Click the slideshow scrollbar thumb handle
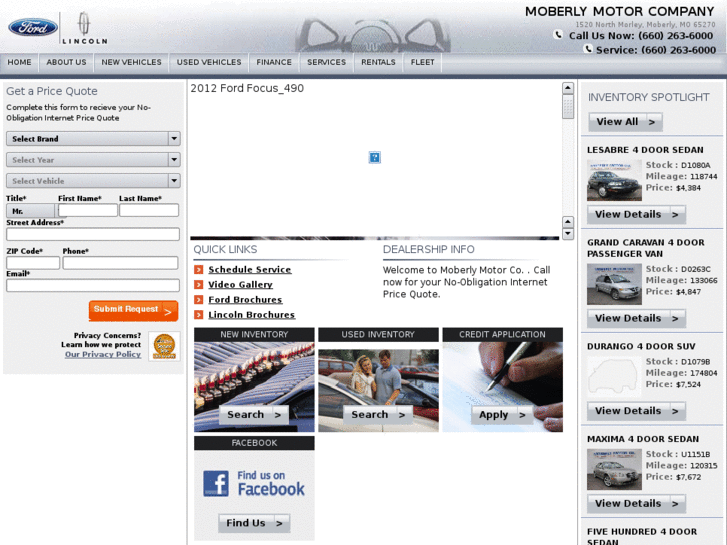 click(568, 107)
